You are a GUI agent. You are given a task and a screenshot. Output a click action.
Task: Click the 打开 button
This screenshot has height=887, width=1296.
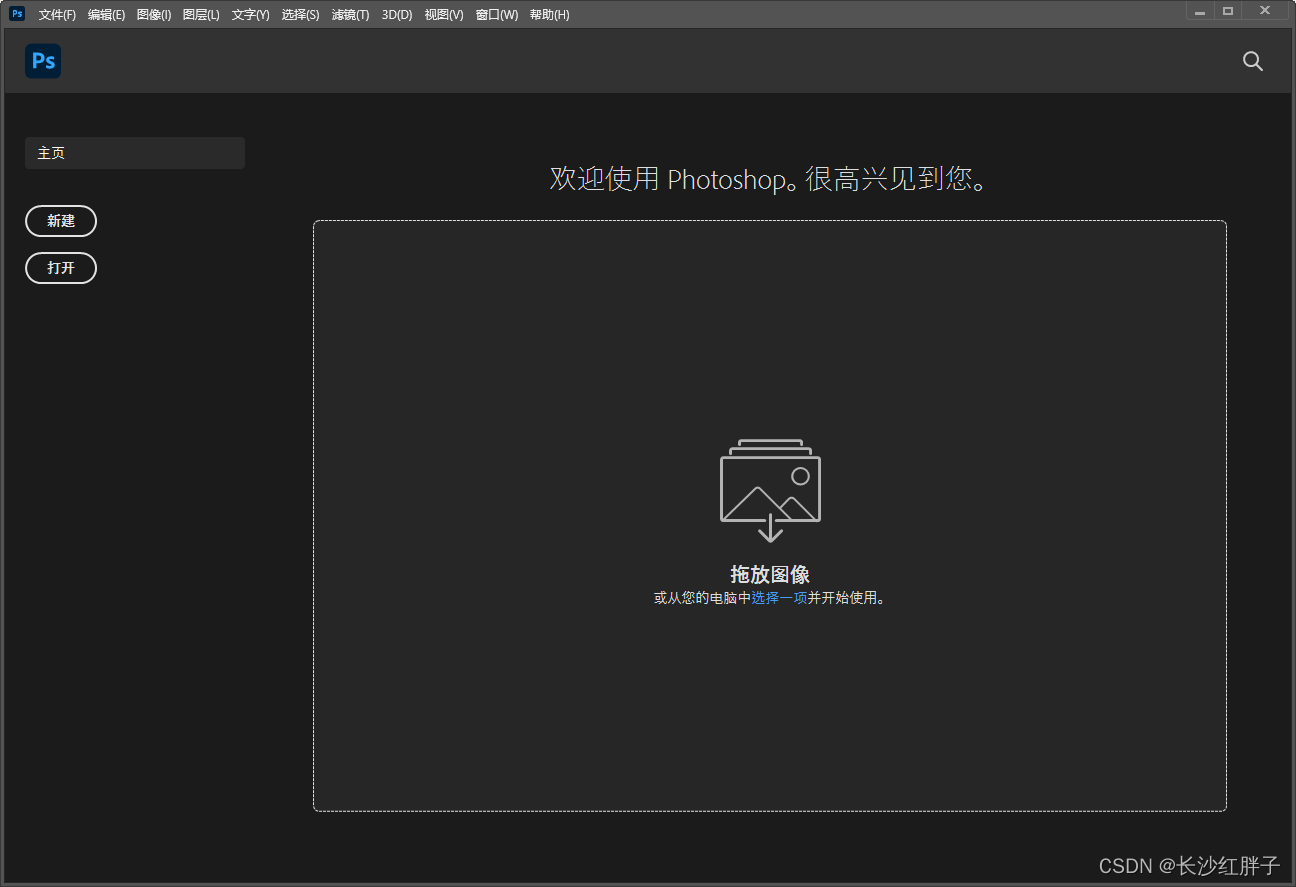click(x=61, y=268)
